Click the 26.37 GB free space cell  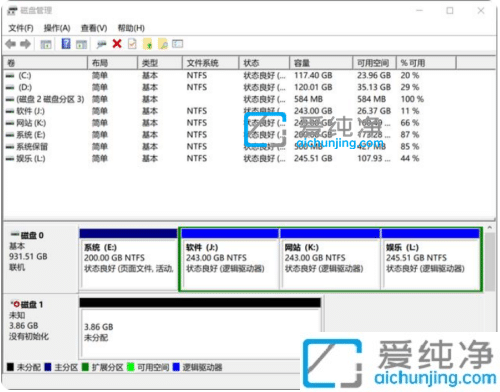tap(374, 111)
